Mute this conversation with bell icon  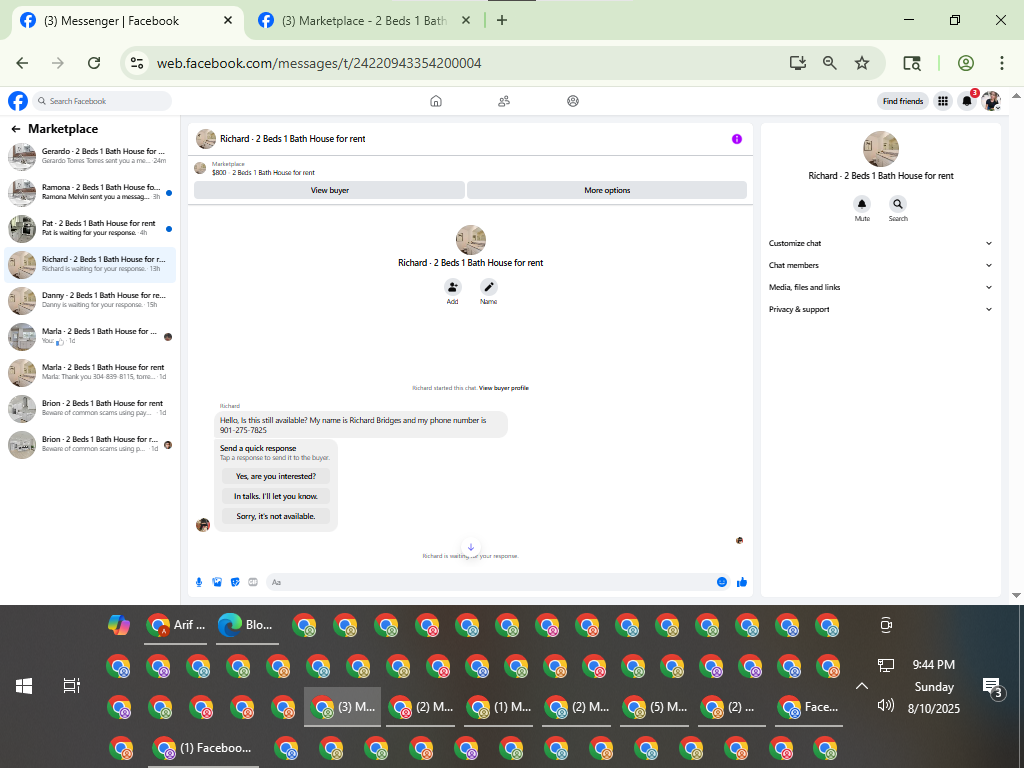pos(862,204)
